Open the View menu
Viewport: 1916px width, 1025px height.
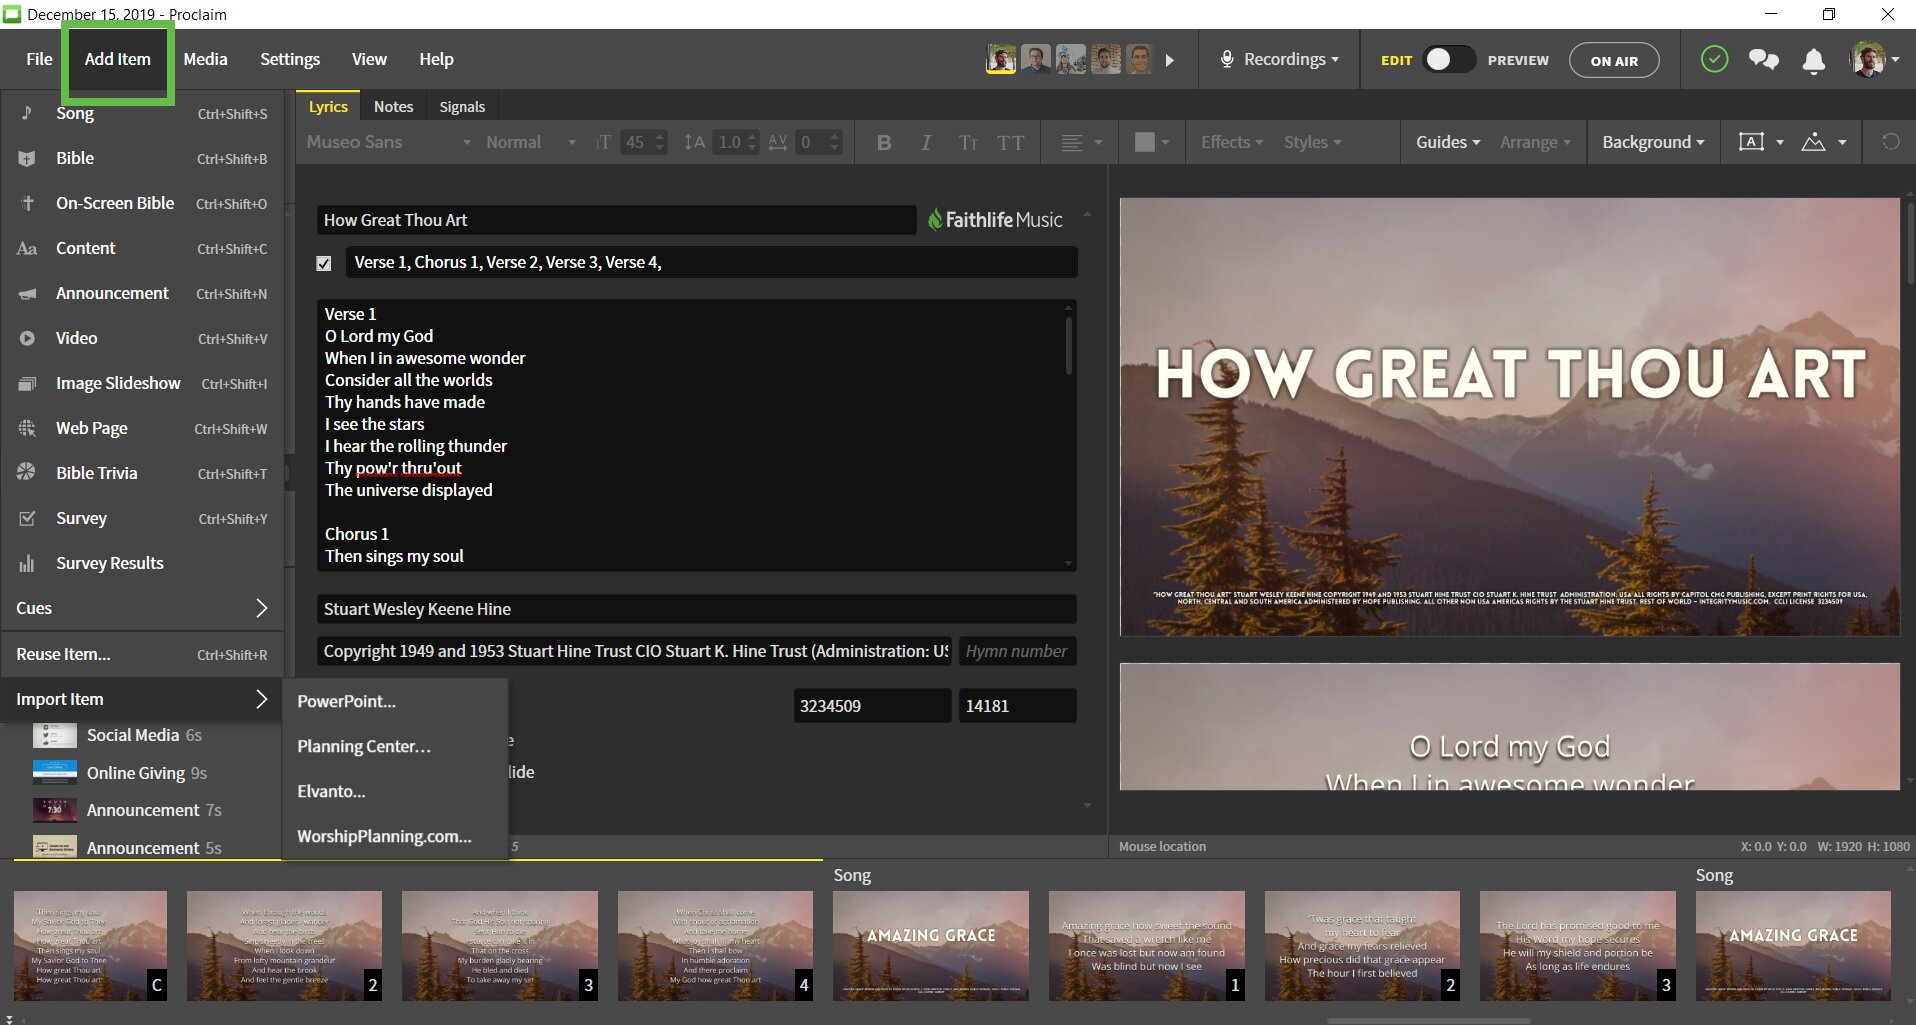pyautogui.click(x=369, y=59)
